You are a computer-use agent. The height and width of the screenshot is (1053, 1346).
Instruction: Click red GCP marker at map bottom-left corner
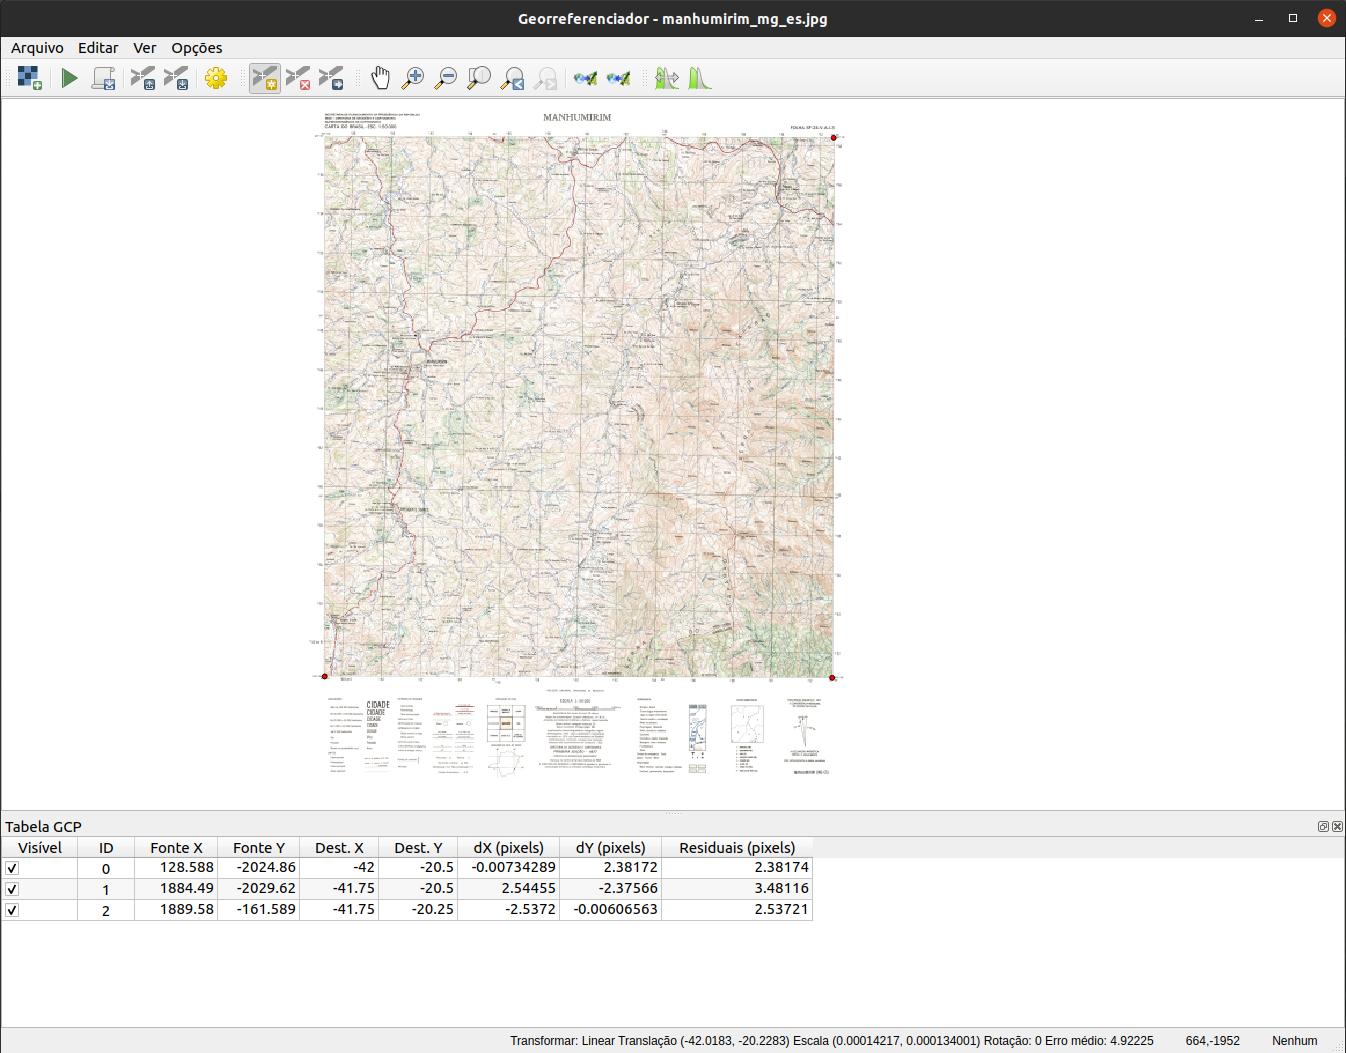[x=325, y=676]
